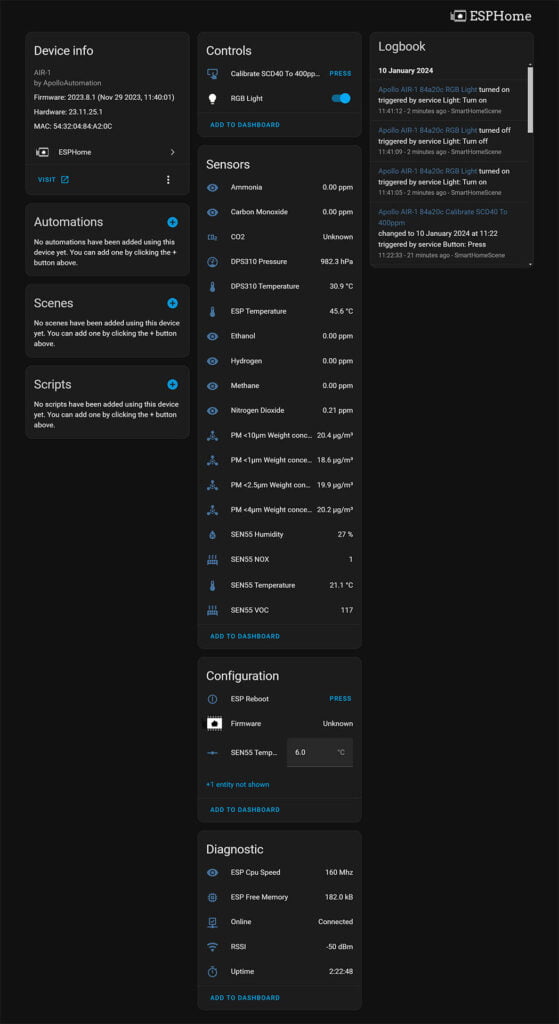Click the add Scripts plus icon
559x1024 pixels.
172,385
